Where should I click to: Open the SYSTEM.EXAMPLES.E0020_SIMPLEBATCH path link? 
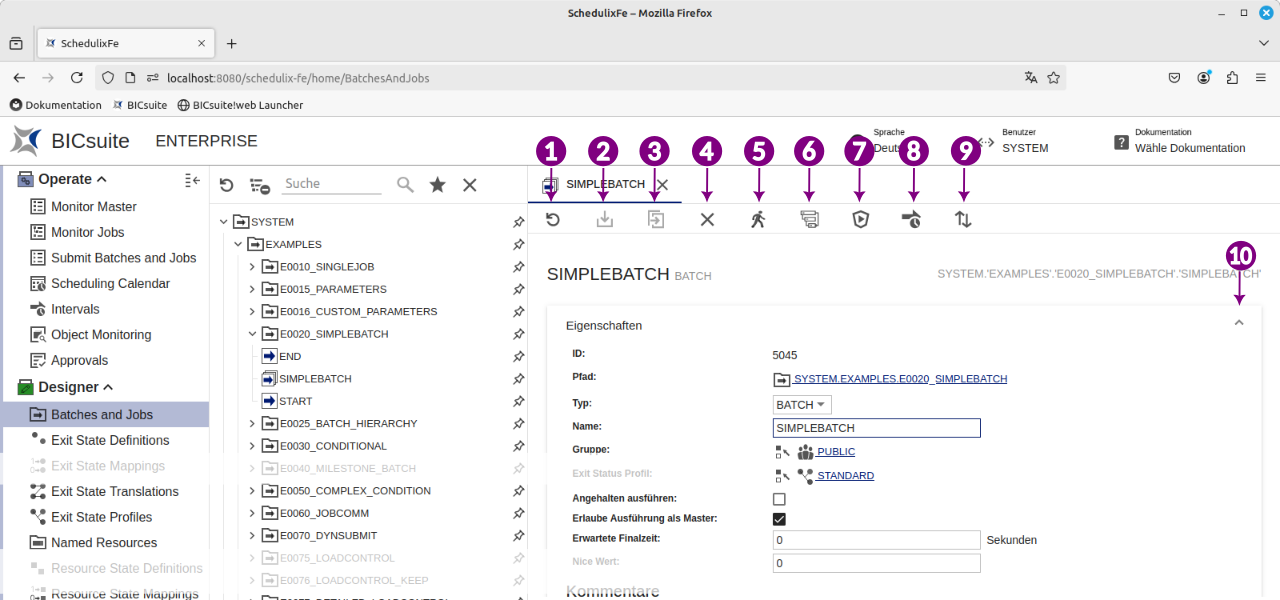(900, 379)
